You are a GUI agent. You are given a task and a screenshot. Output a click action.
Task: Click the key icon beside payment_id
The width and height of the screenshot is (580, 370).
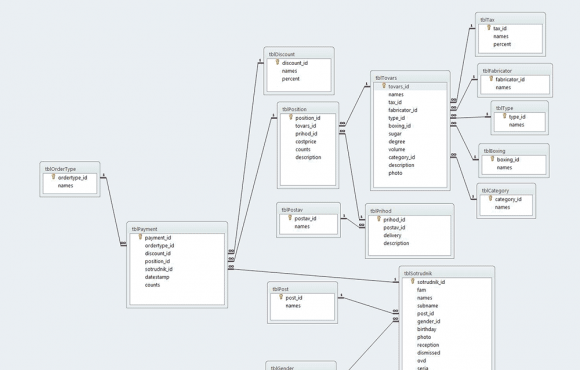pyautogui.click(x=140, y=237)
